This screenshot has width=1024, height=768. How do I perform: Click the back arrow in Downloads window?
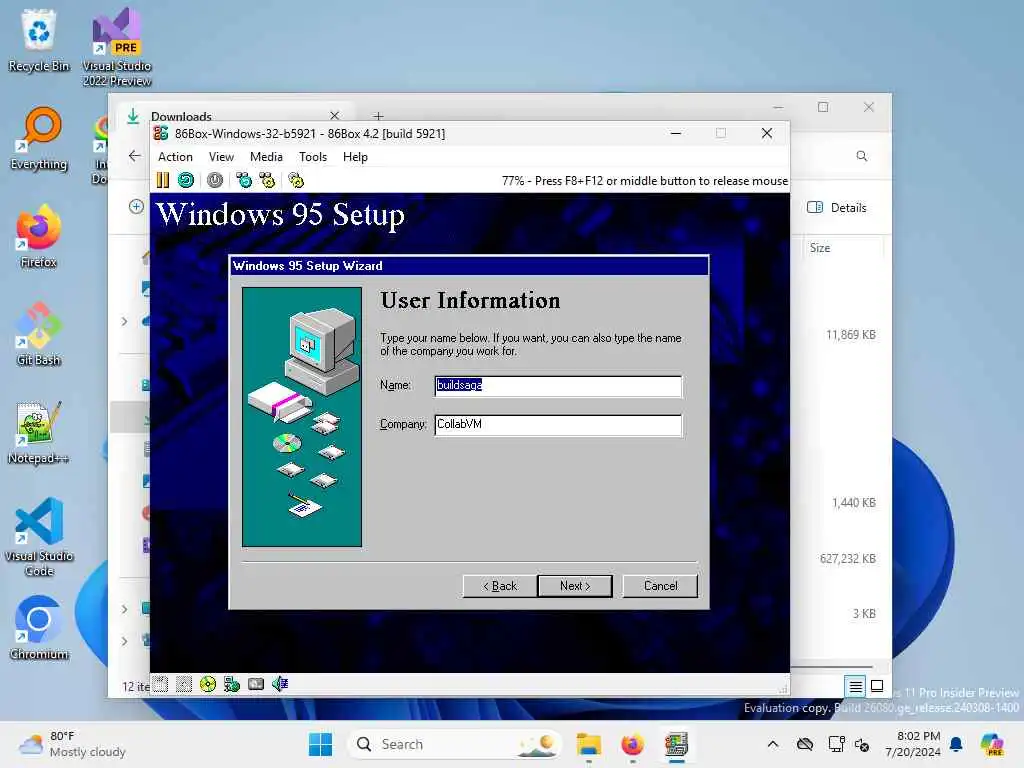(135, 156)
